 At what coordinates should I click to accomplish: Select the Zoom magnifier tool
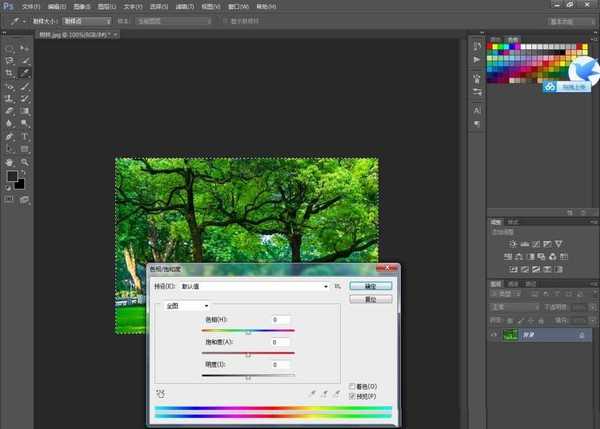point(25,161)
